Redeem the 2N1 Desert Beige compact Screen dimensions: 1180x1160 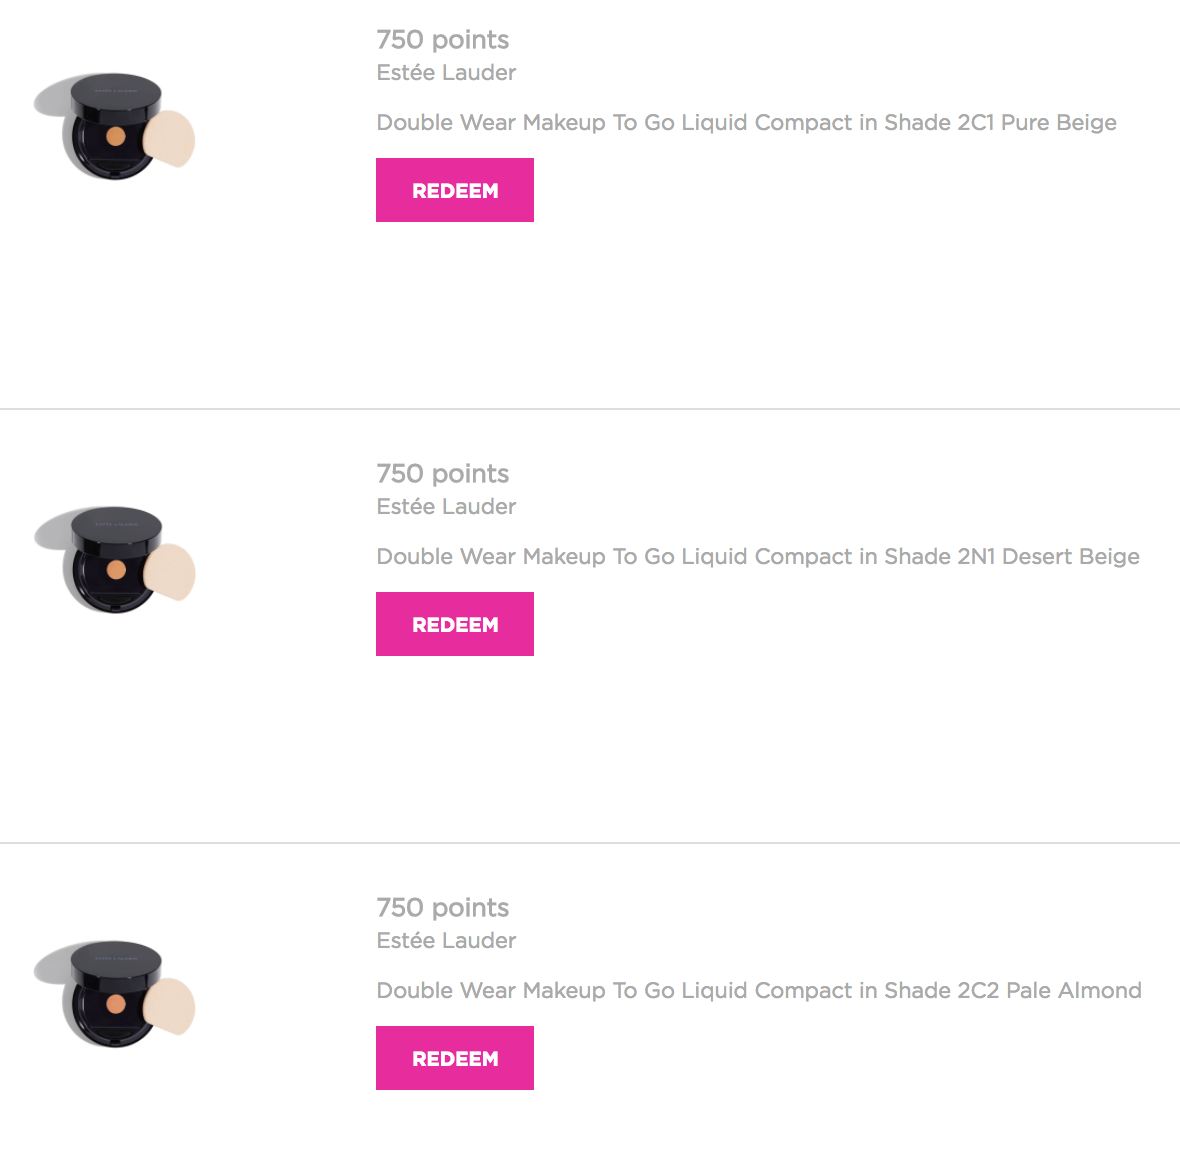point(454,624)
